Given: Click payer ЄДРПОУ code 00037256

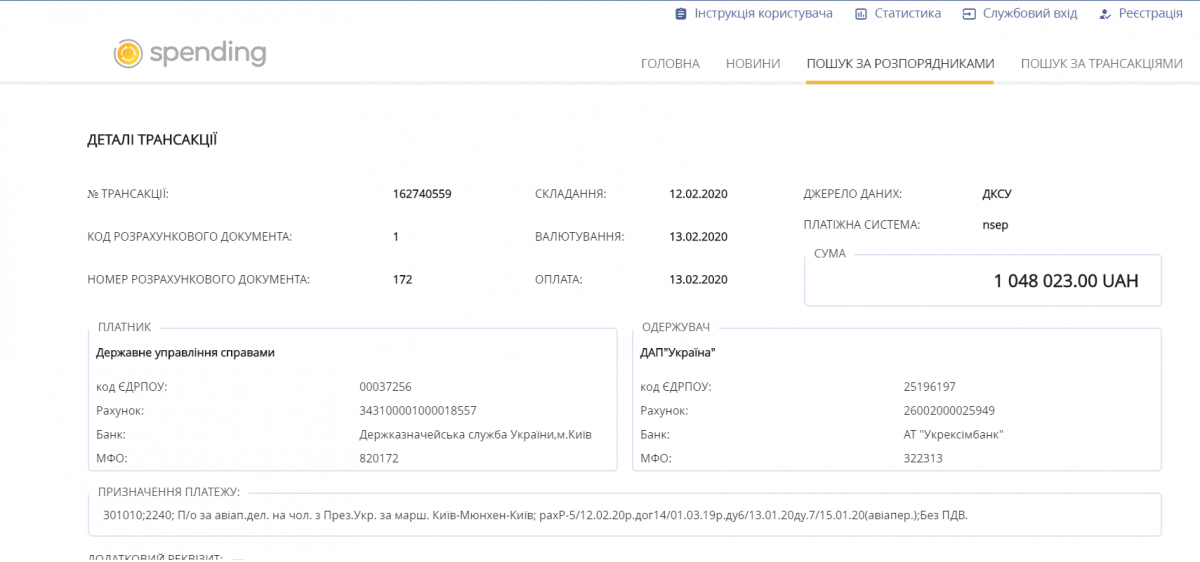Looking at the screenshot, I should [385, 387].
